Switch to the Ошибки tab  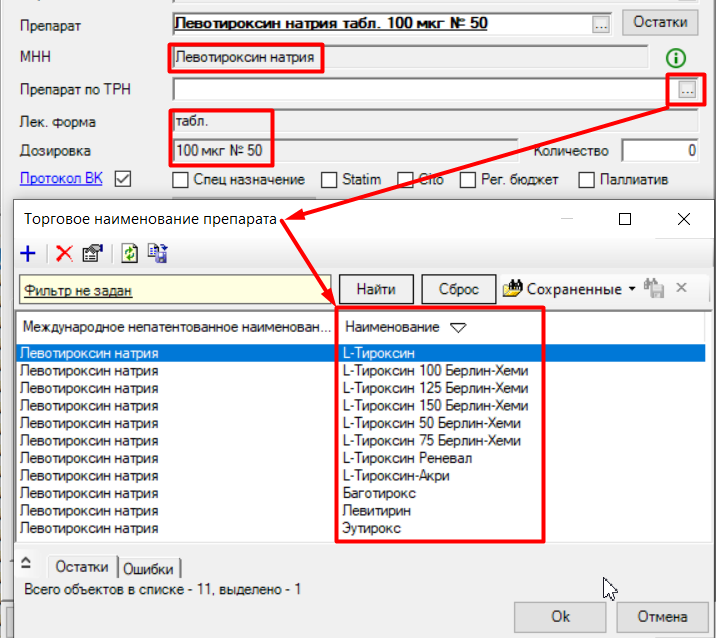[148, 569]
